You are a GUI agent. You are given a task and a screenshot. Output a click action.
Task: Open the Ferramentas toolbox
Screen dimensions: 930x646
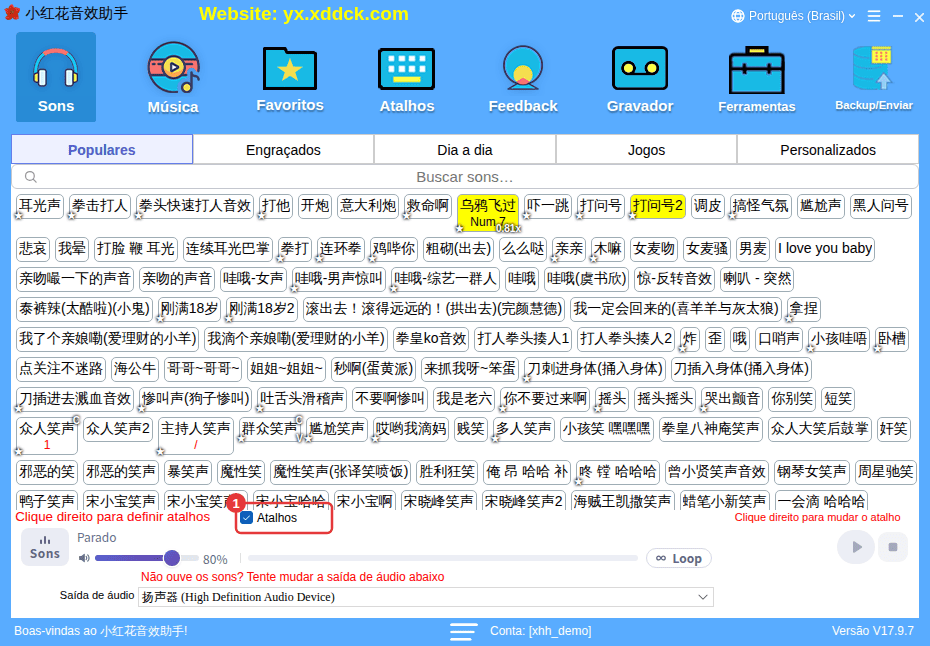tap(757, 77)
